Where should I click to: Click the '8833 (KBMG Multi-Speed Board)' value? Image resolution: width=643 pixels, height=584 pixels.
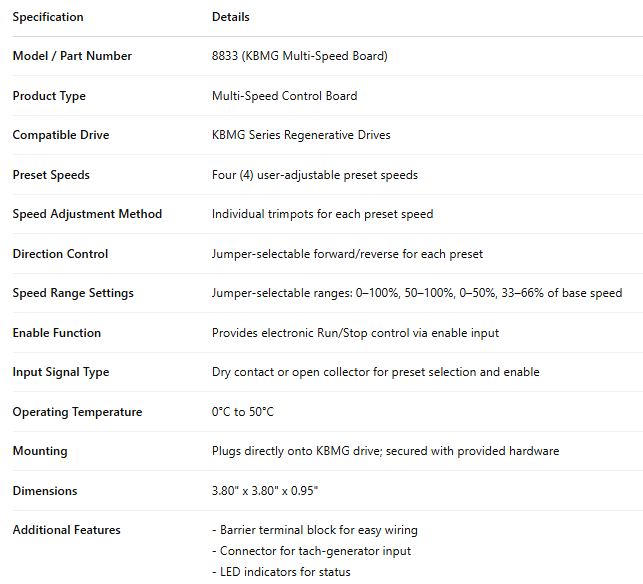(299, 56)
